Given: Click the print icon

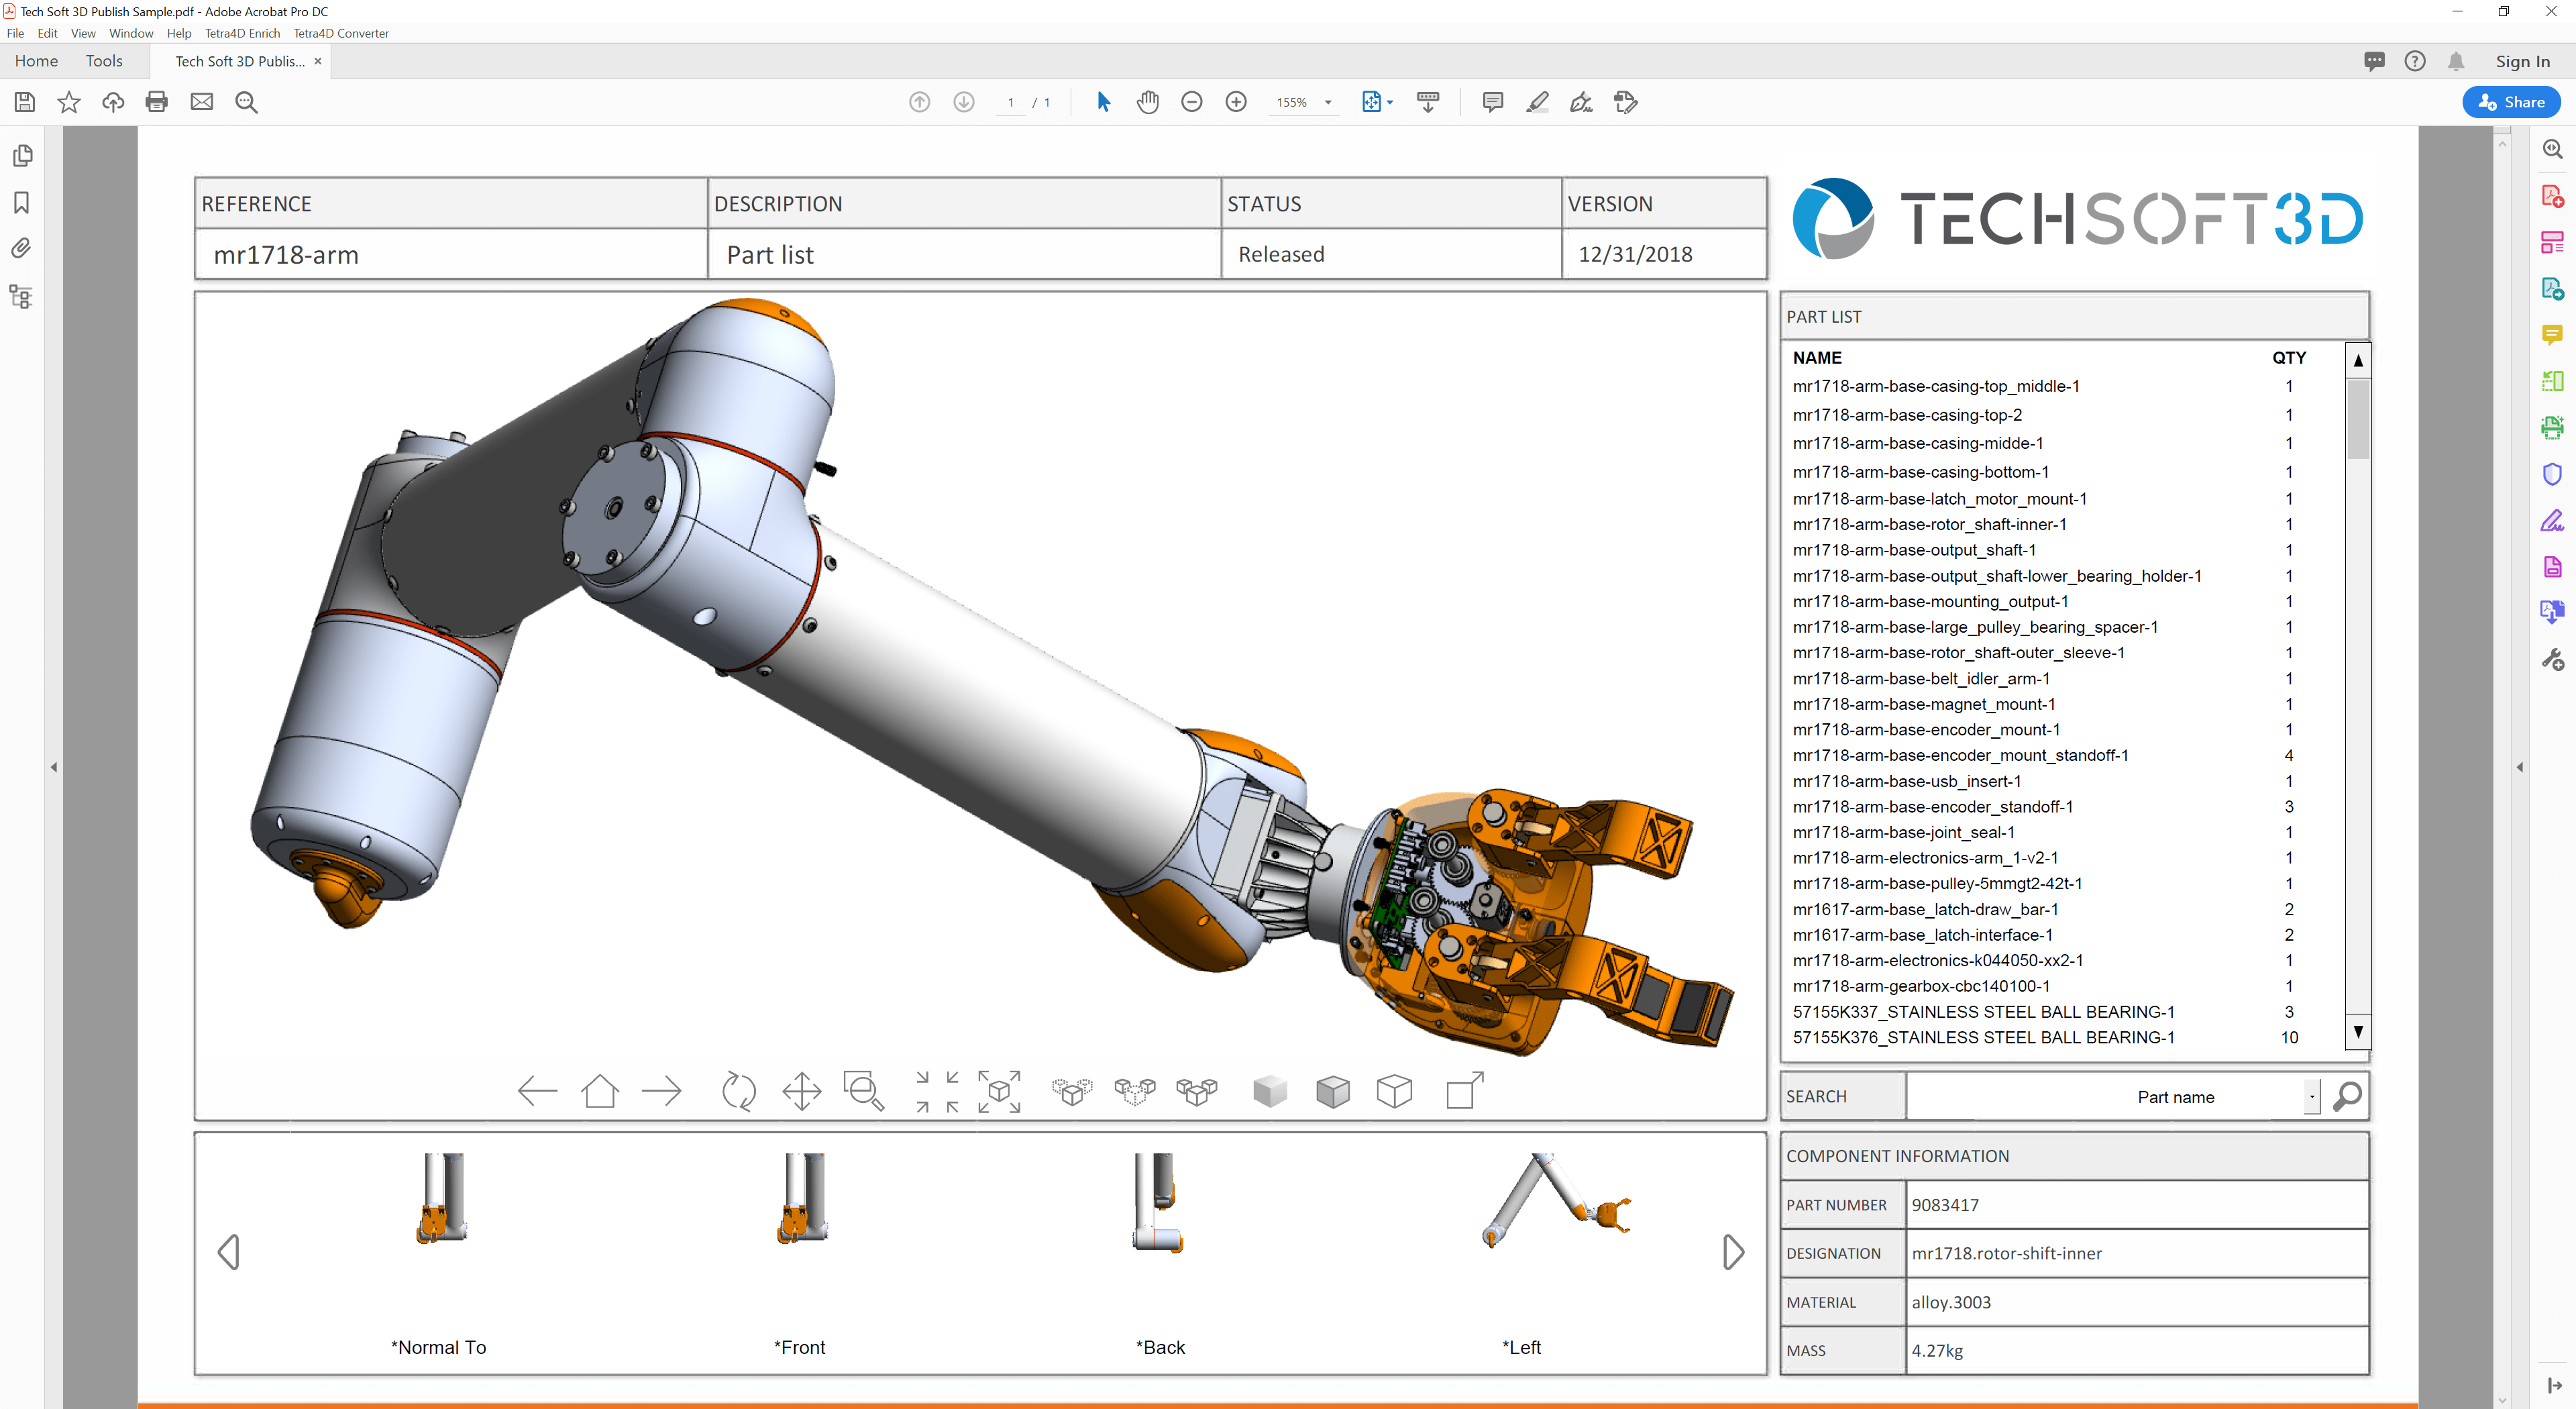Looking at the screenshot, I should (157, 102).
